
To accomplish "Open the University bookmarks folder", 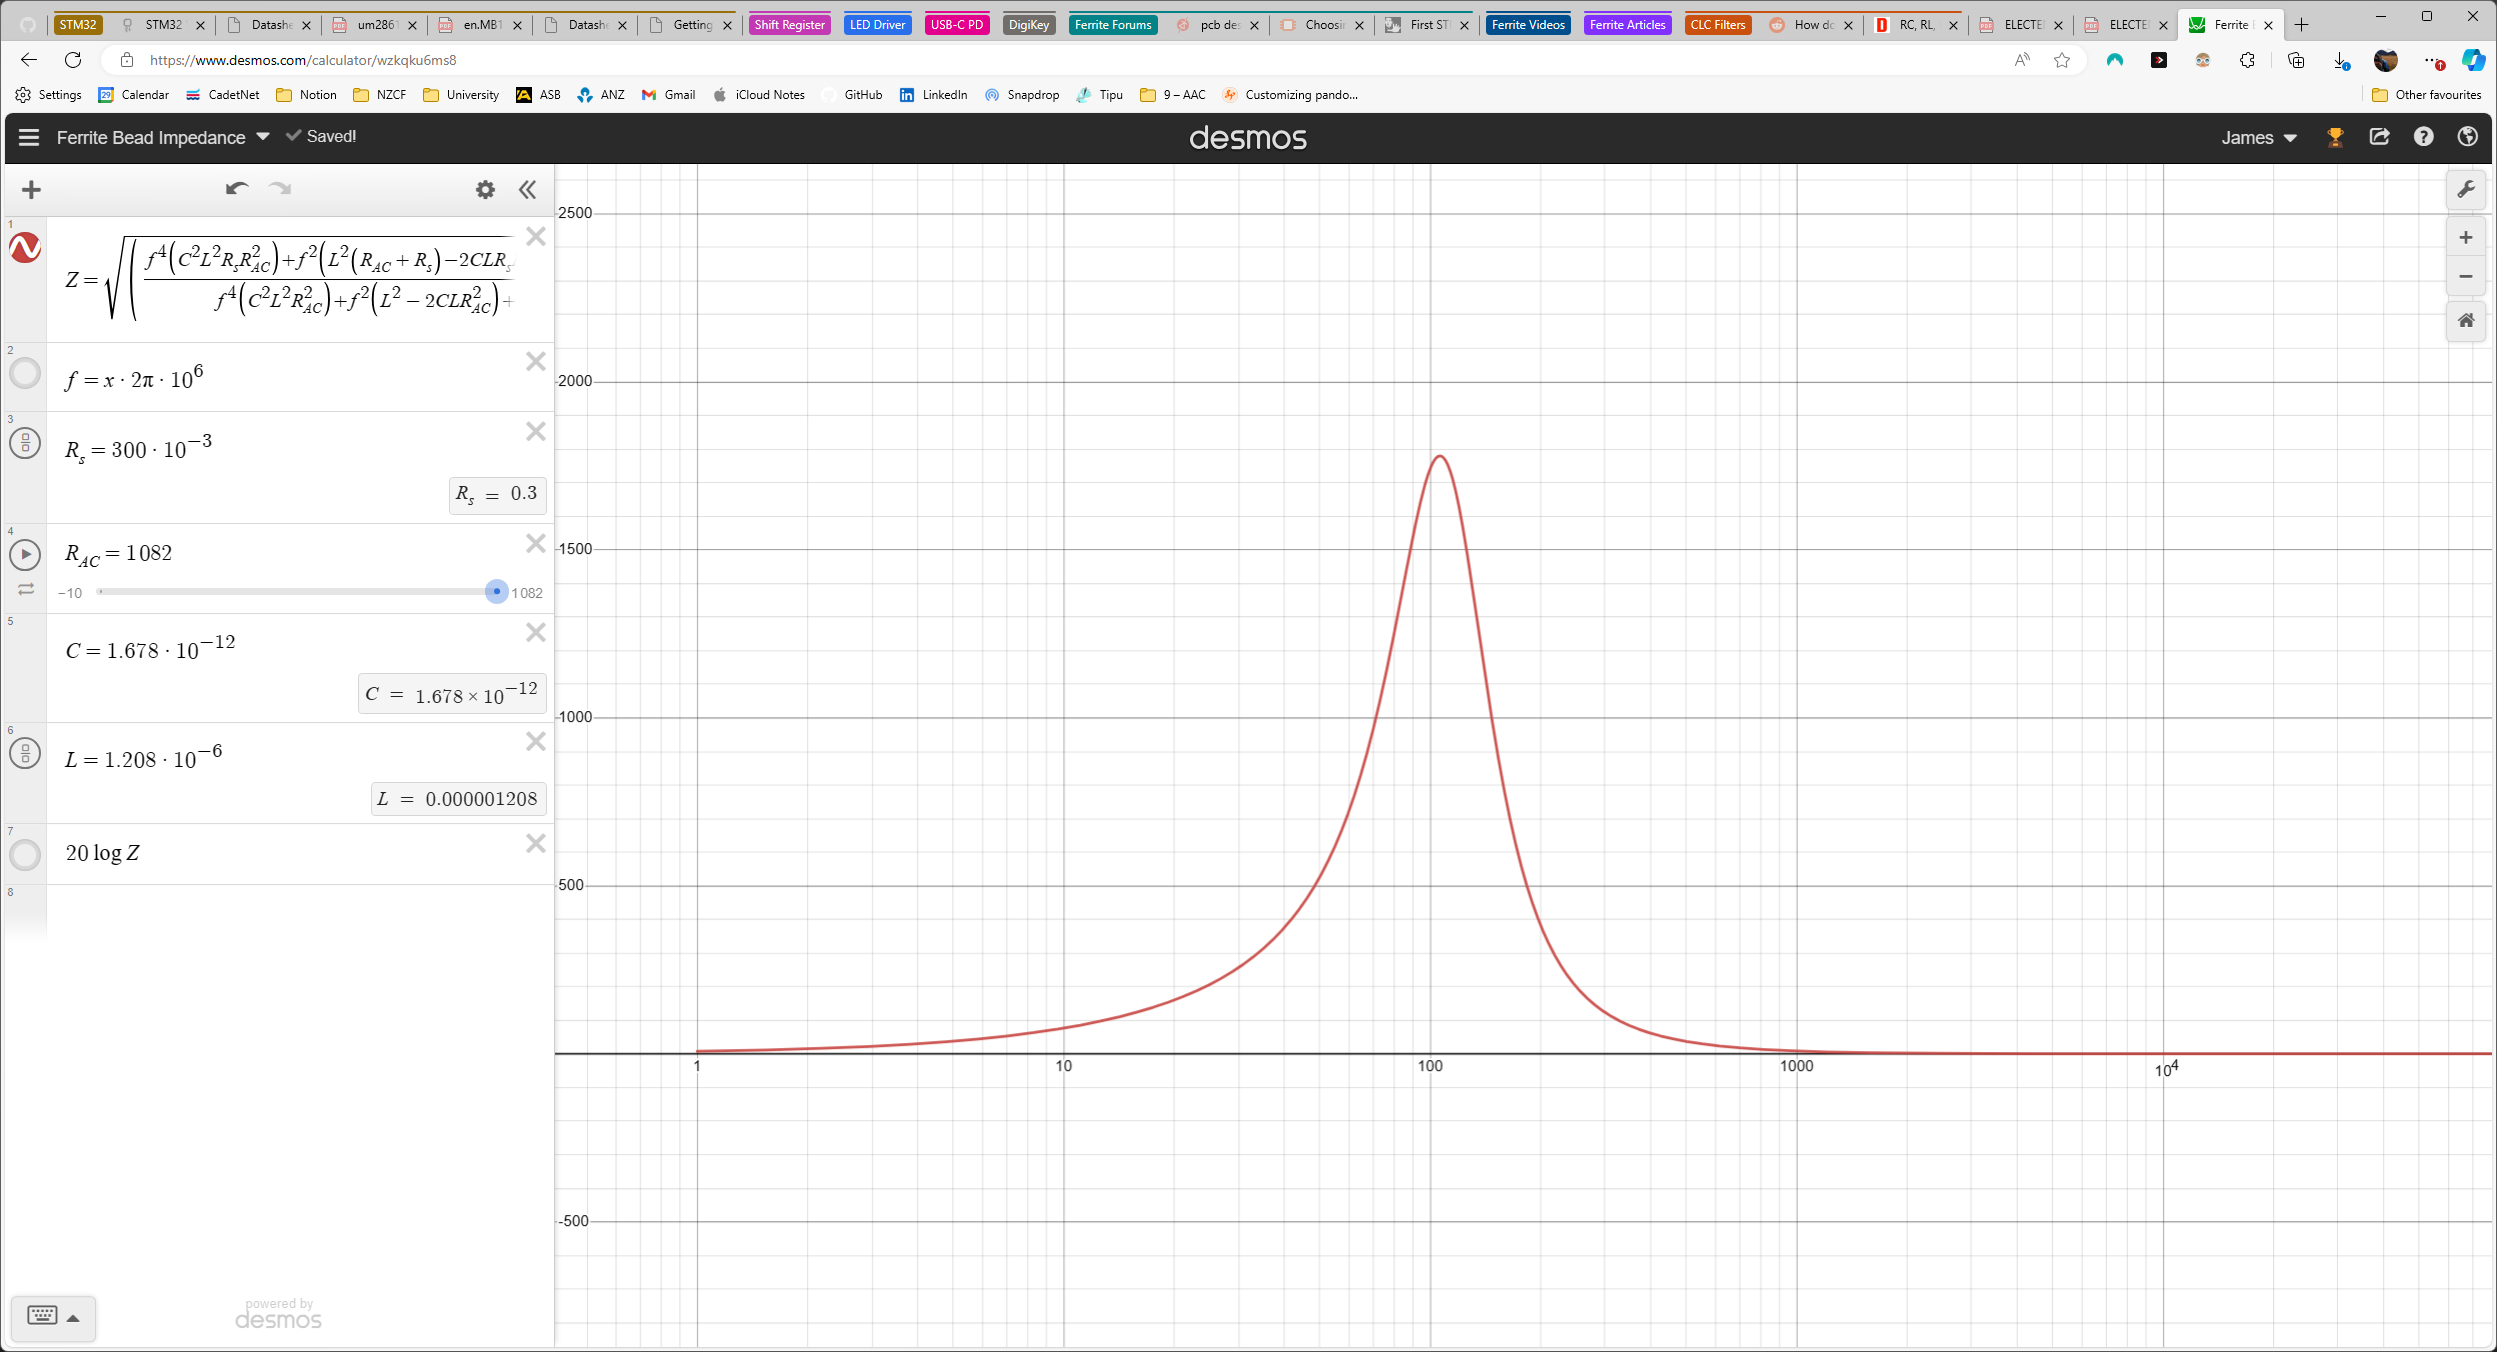I will click(461, 95).
